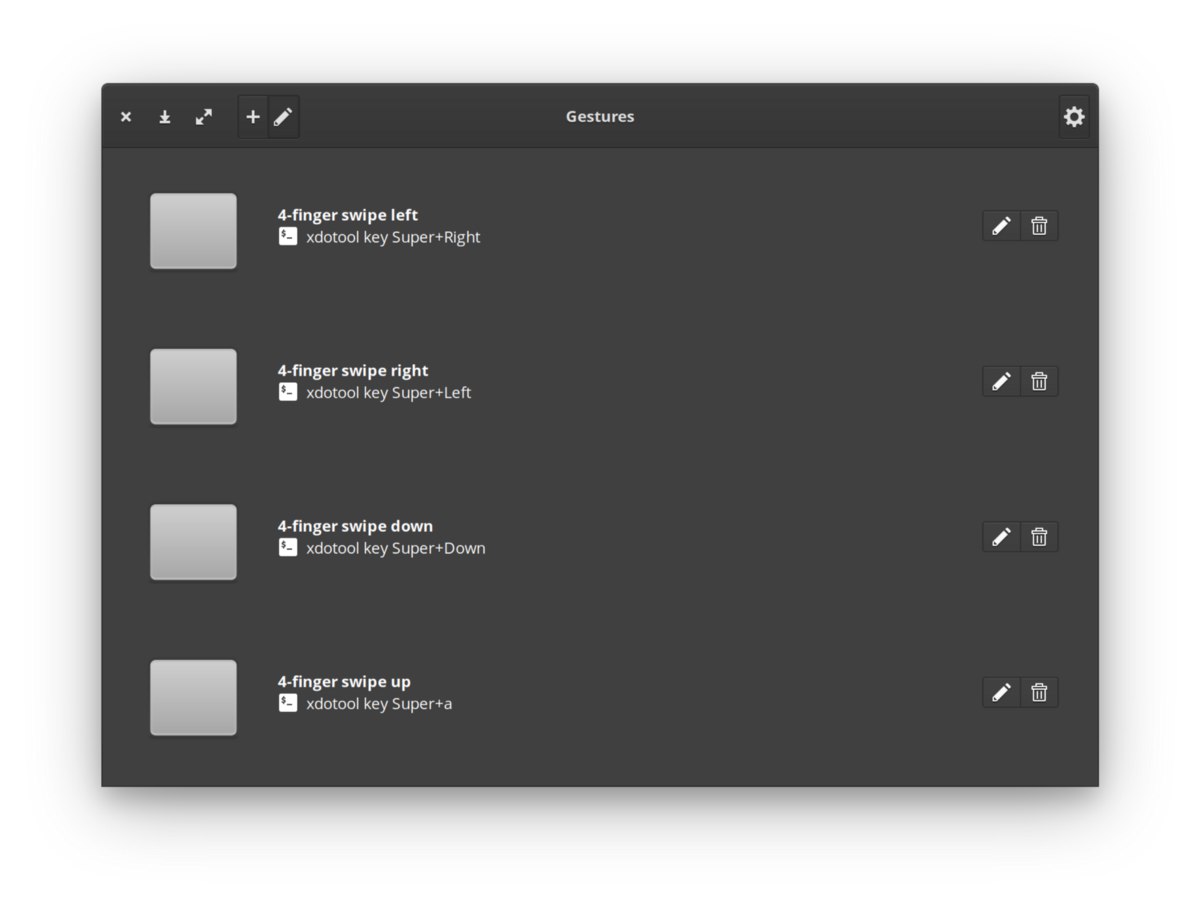This screenshot has width=1200, height=906.
Task: Click the "xdotool key Super+a" command text
Action: click(379, 704)
